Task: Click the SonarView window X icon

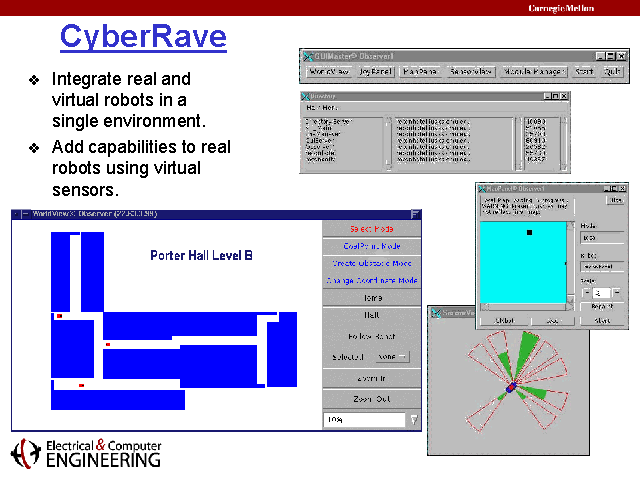Action: pyautogui.click(x=437, y=312)
